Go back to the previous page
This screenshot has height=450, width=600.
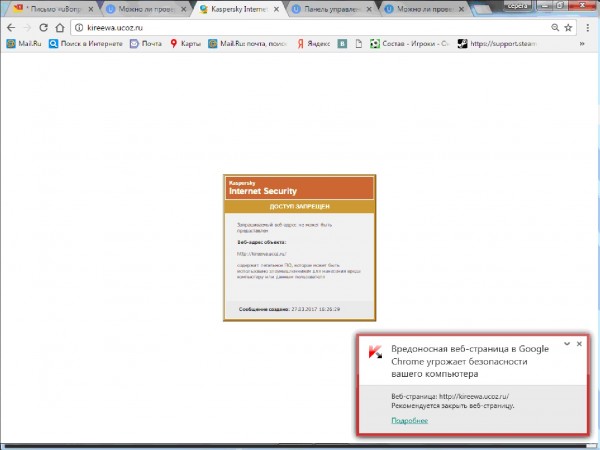coord(11,28)
